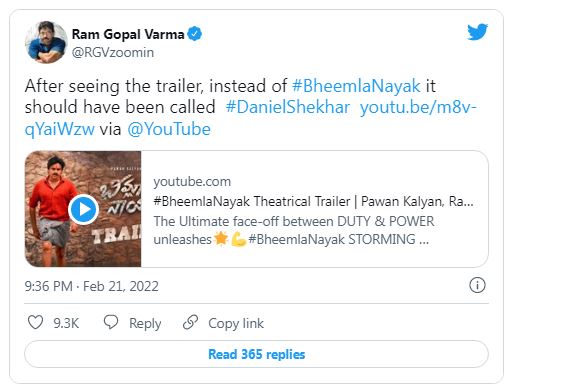Click the chain link copy icon

pyautogui.click(x=190, y=322)
